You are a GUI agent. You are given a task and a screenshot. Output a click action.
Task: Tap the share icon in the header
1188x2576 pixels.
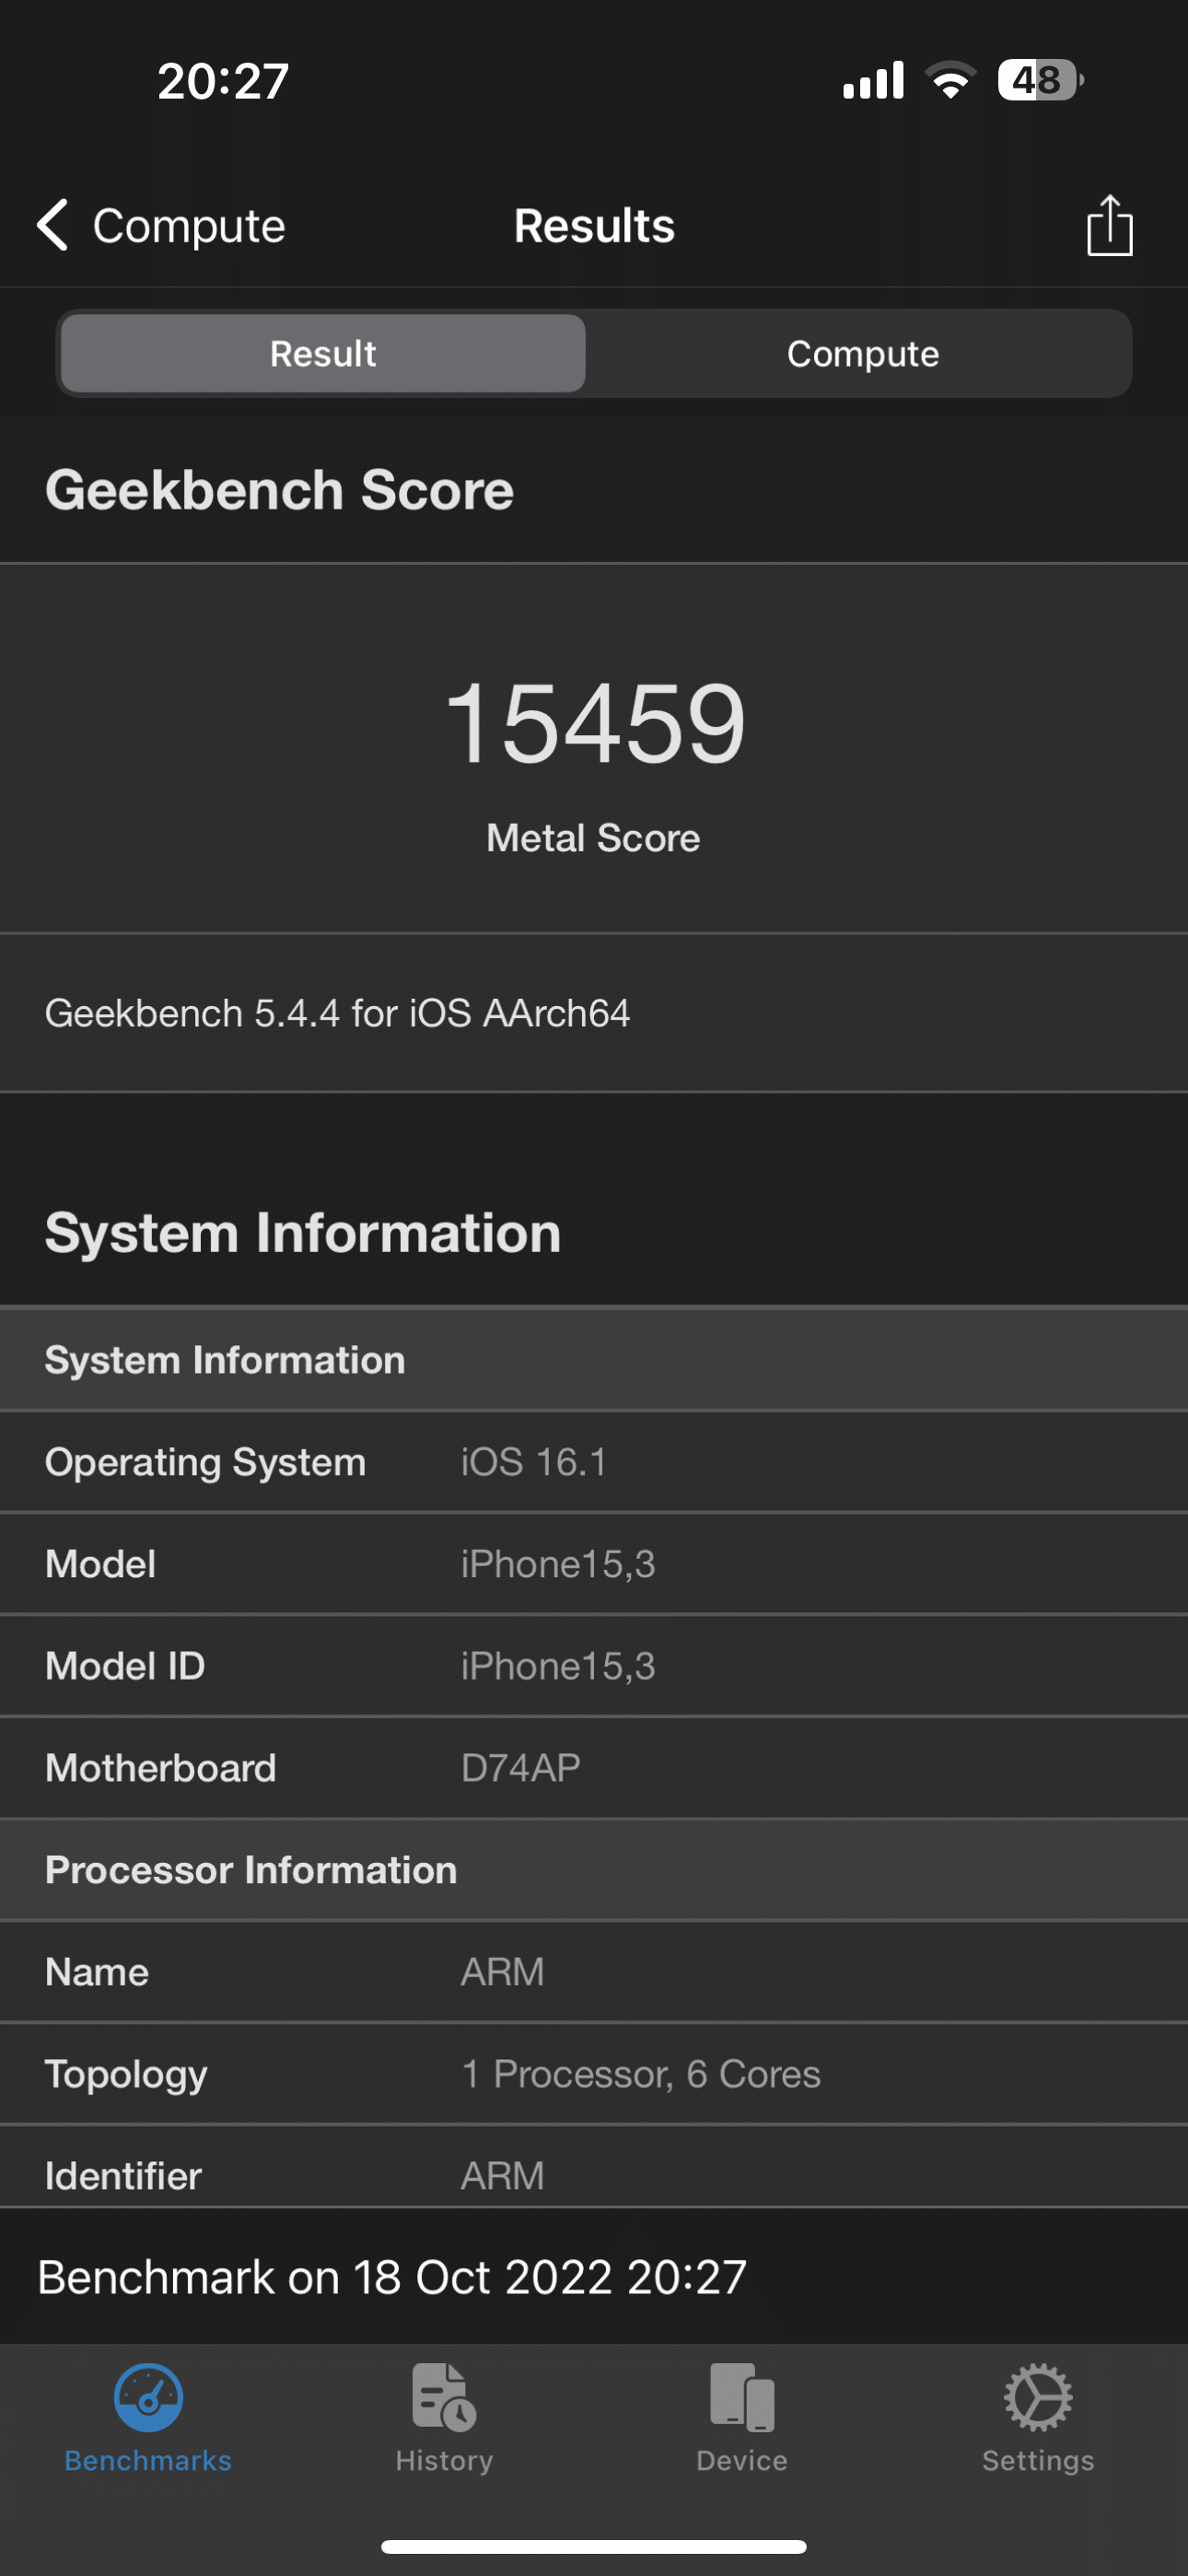(x=1109, y=226)
